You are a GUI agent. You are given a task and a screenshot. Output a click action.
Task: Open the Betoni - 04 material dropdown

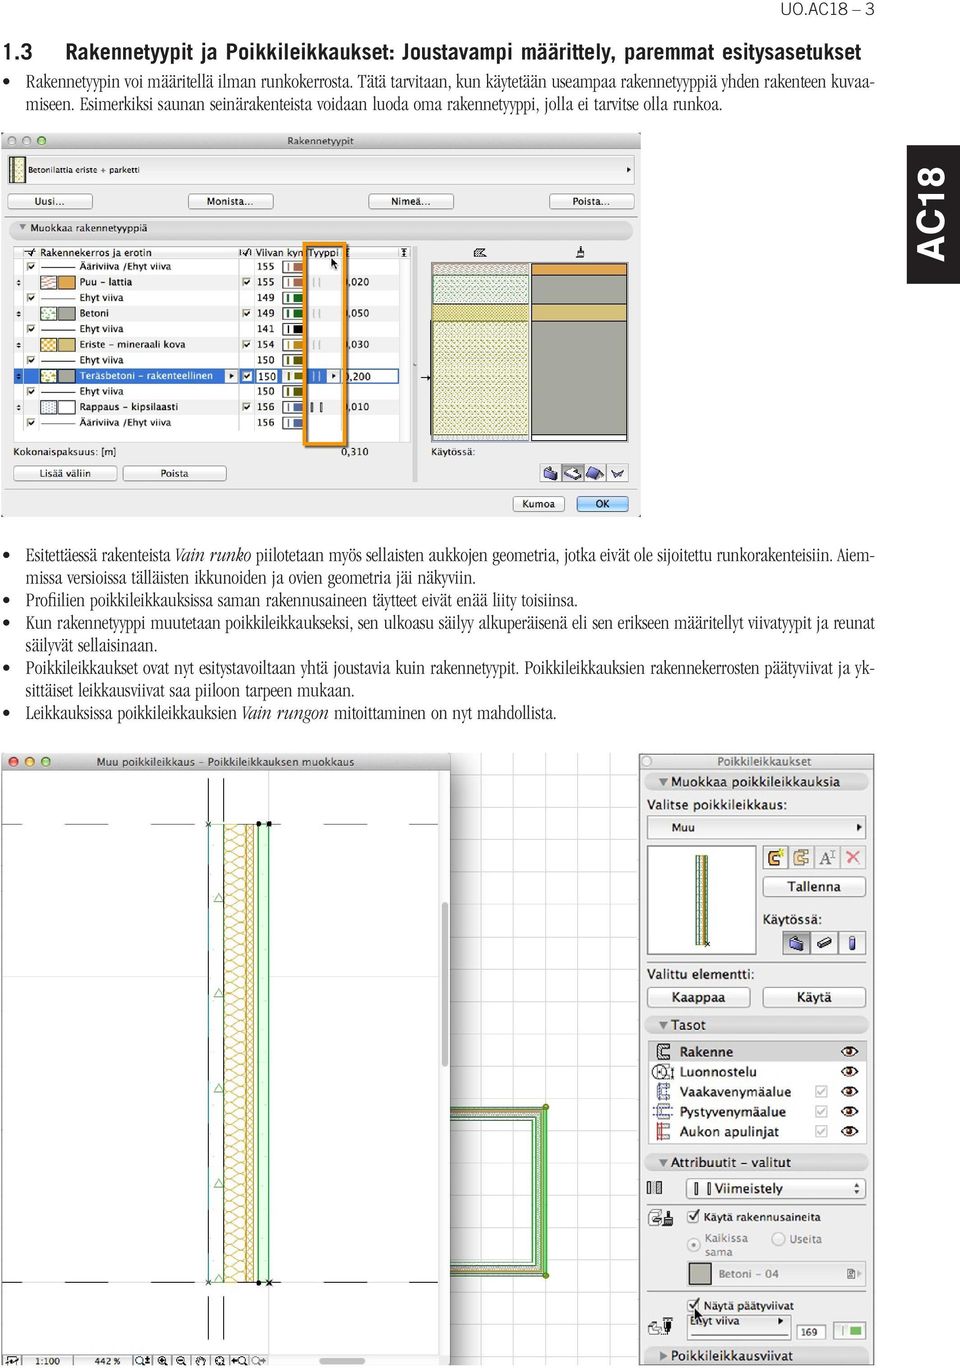tap(775, 1273)
